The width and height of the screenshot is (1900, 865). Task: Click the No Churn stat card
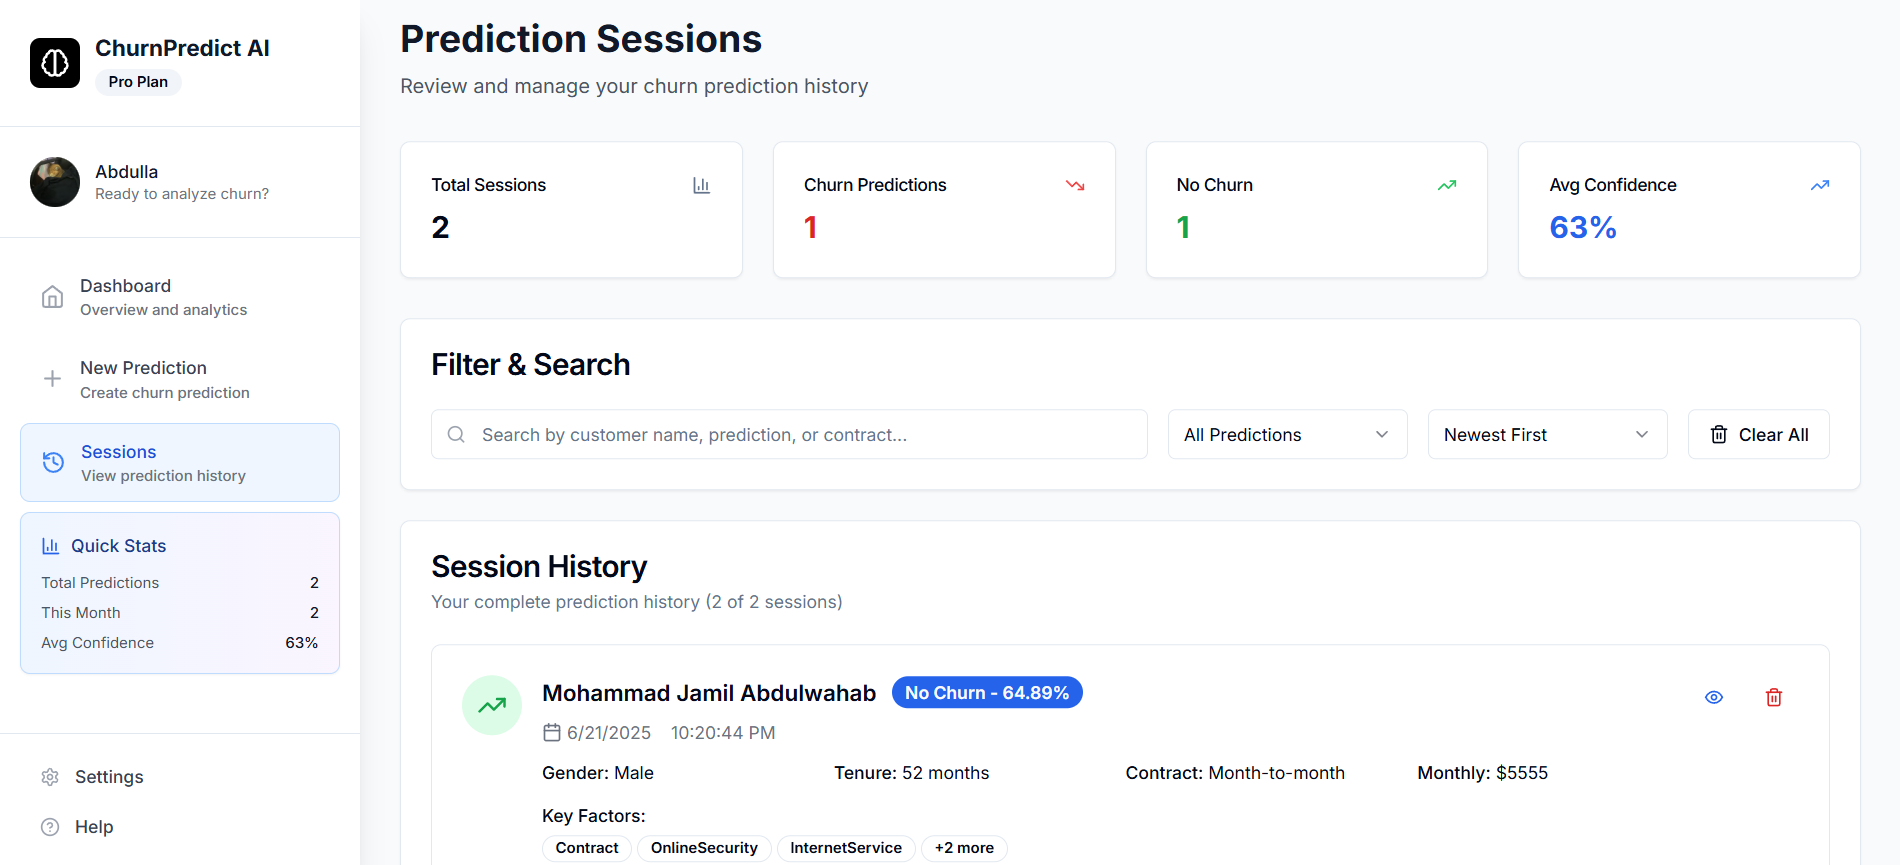1317,210
